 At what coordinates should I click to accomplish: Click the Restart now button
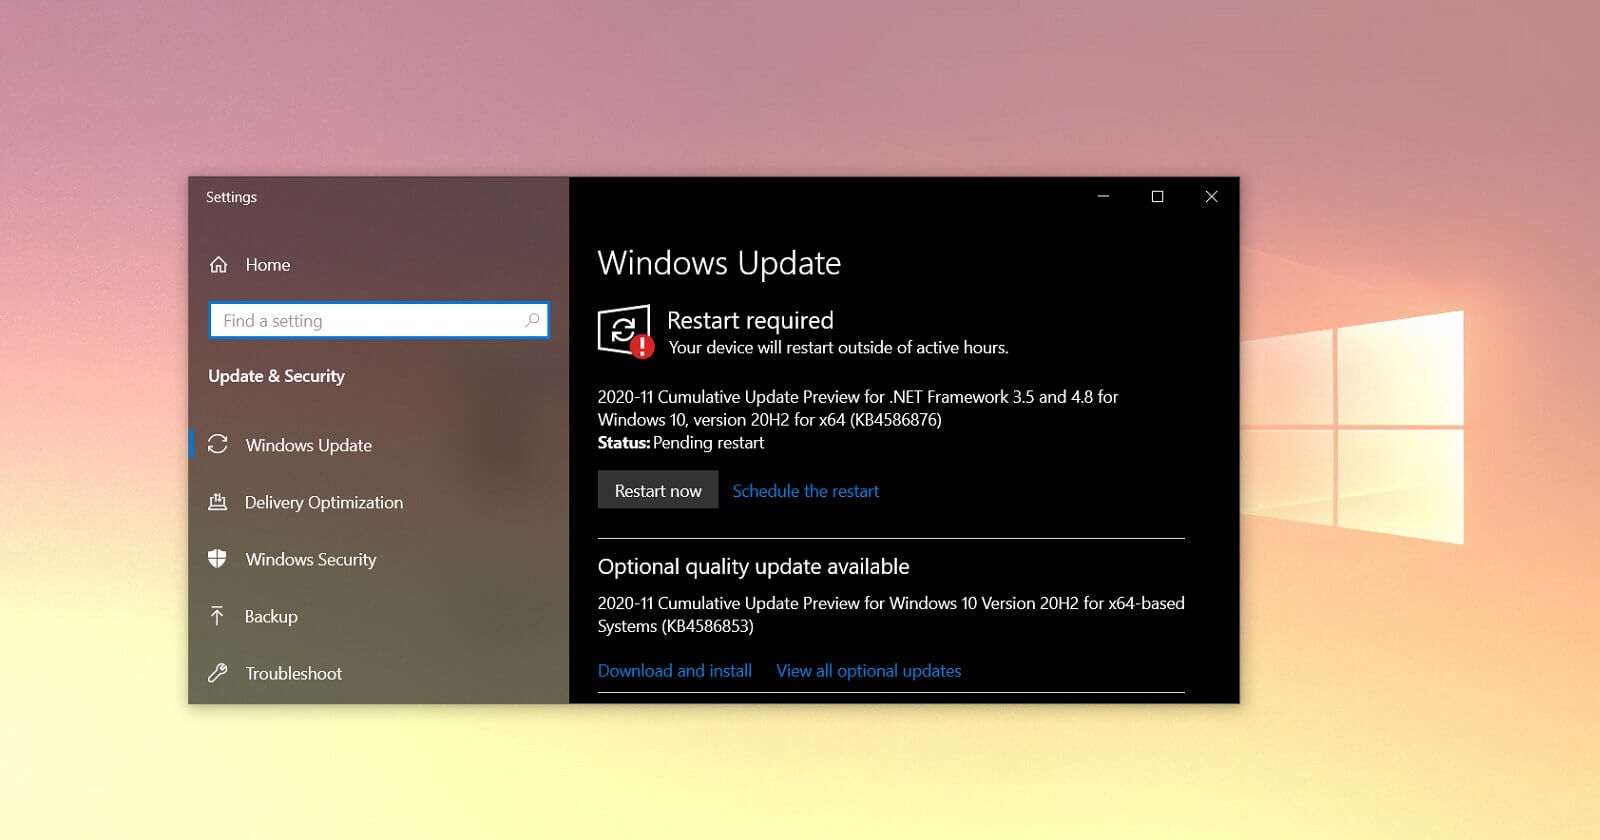[x=658, y=490]
